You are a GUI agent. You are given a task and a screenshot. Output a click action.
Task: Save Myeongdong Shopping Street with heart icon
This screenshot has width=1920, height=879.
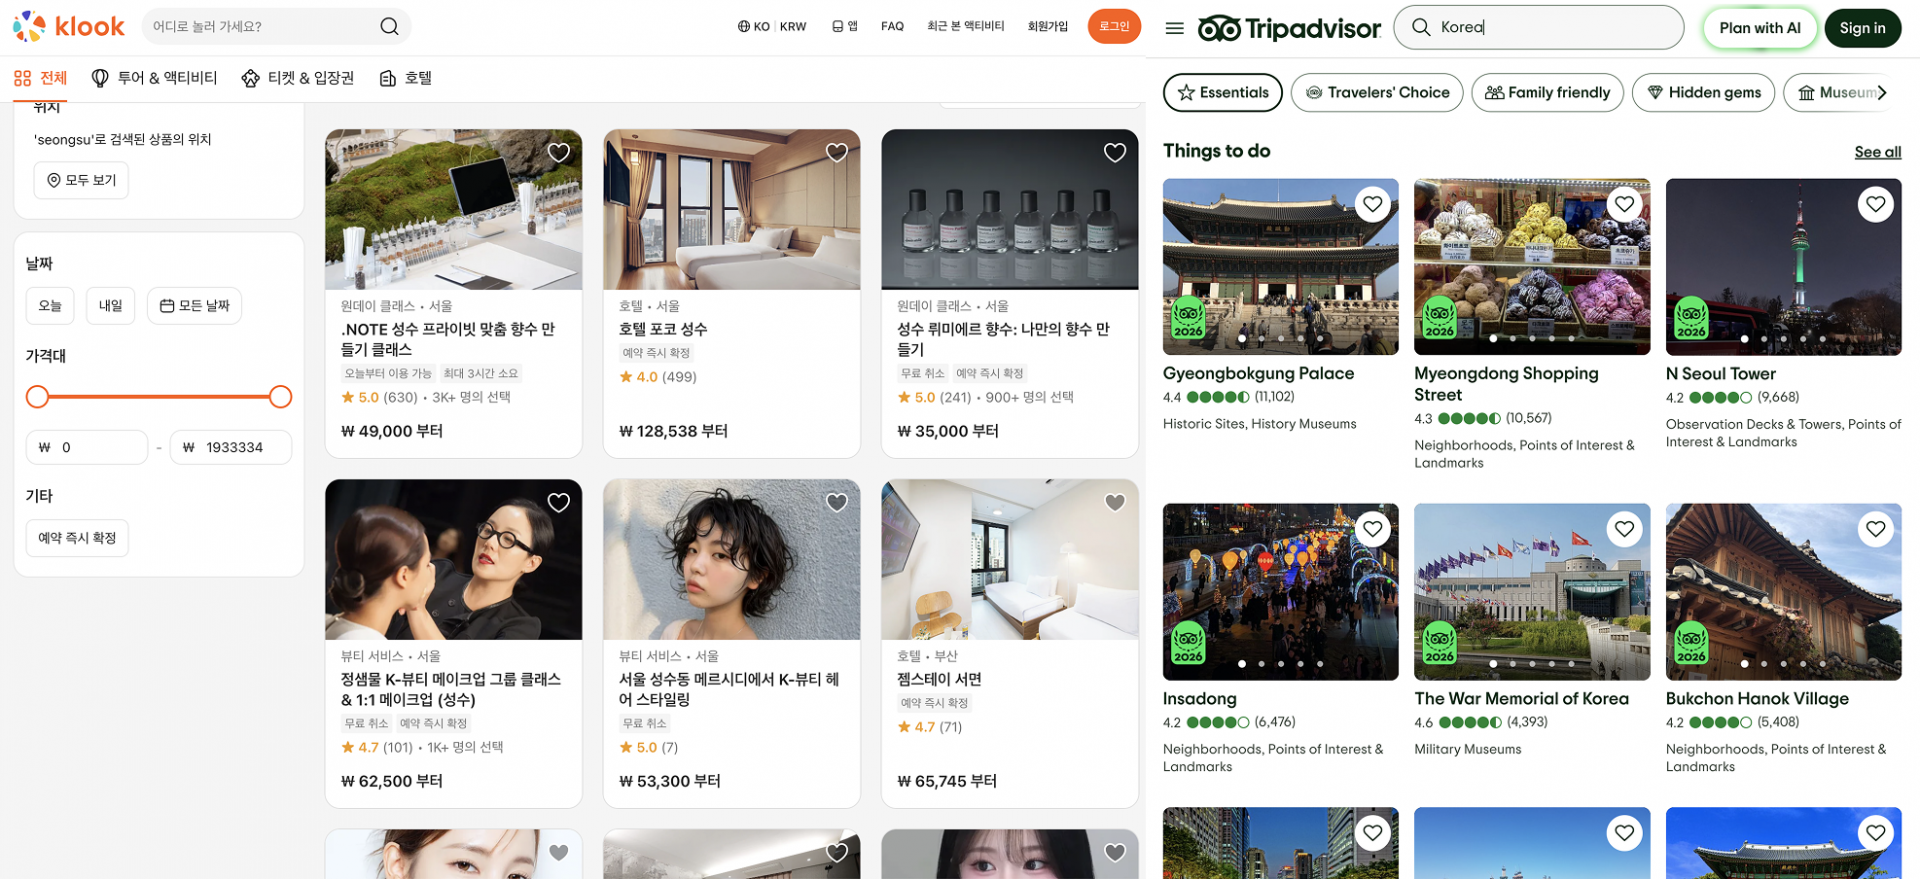(x=1624, y=204)
